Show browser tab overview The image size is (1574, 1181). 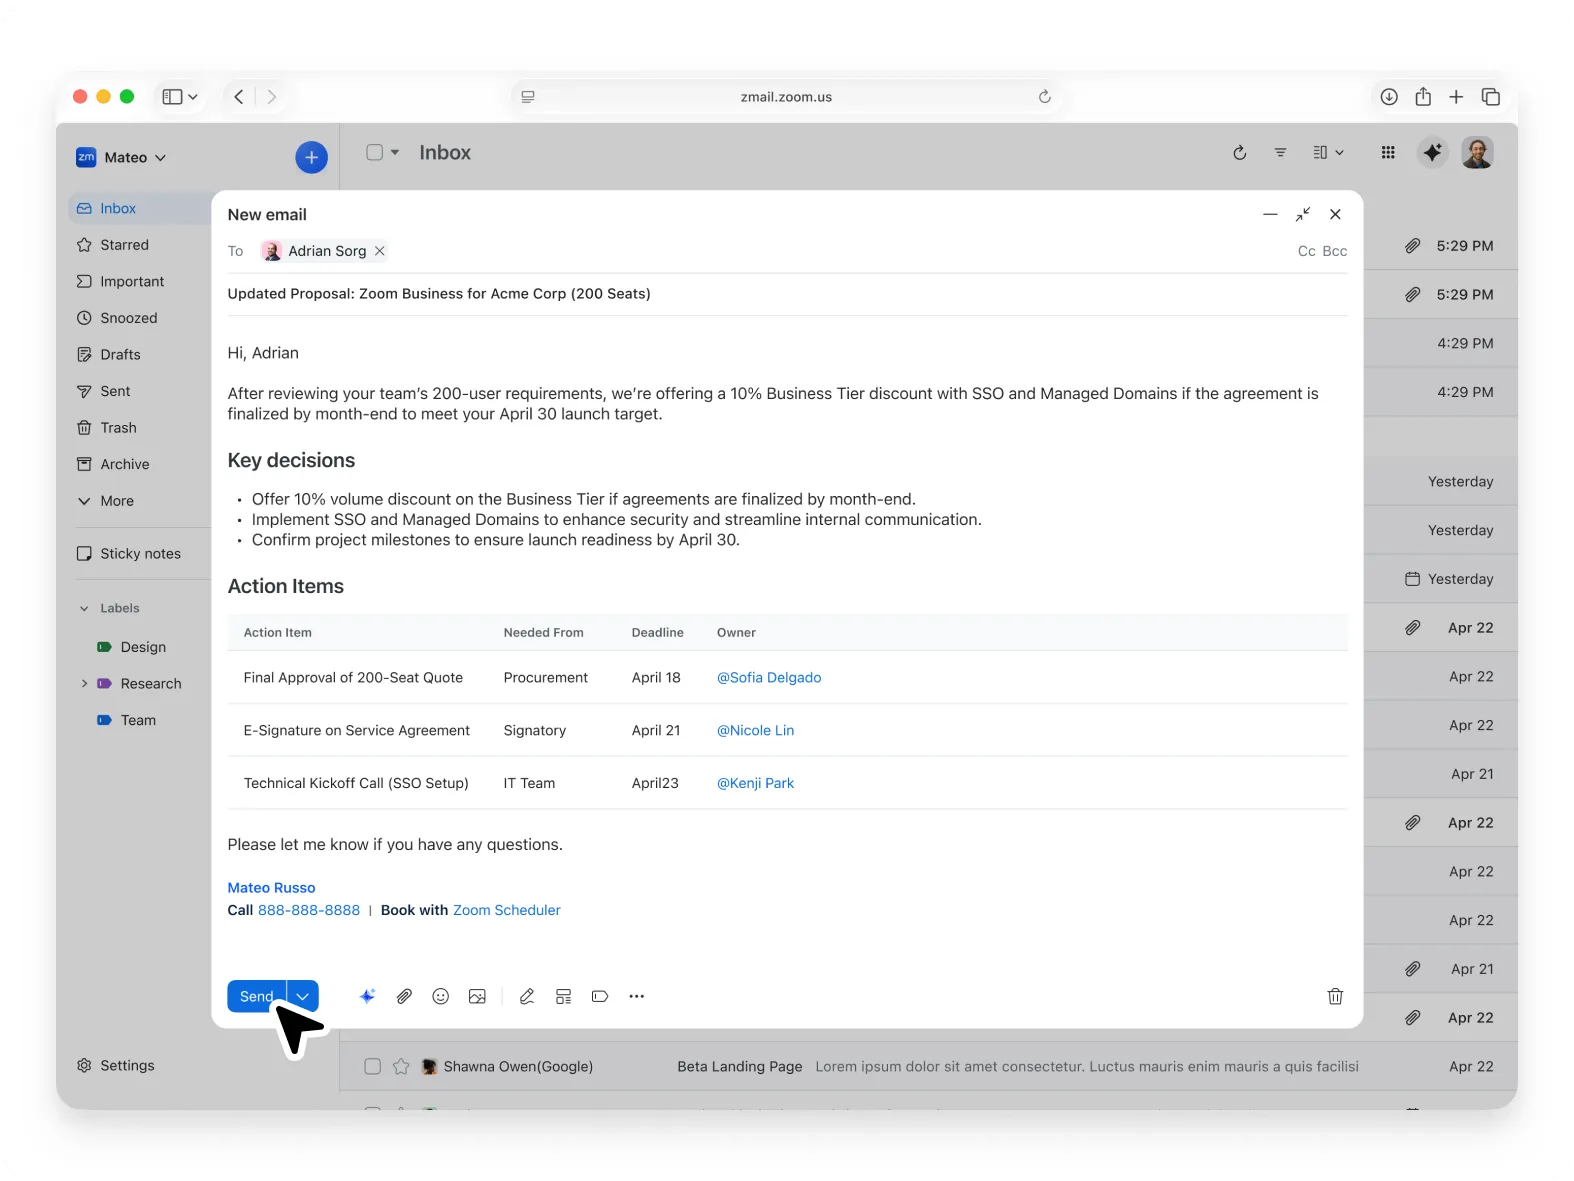click(1490, 97)
